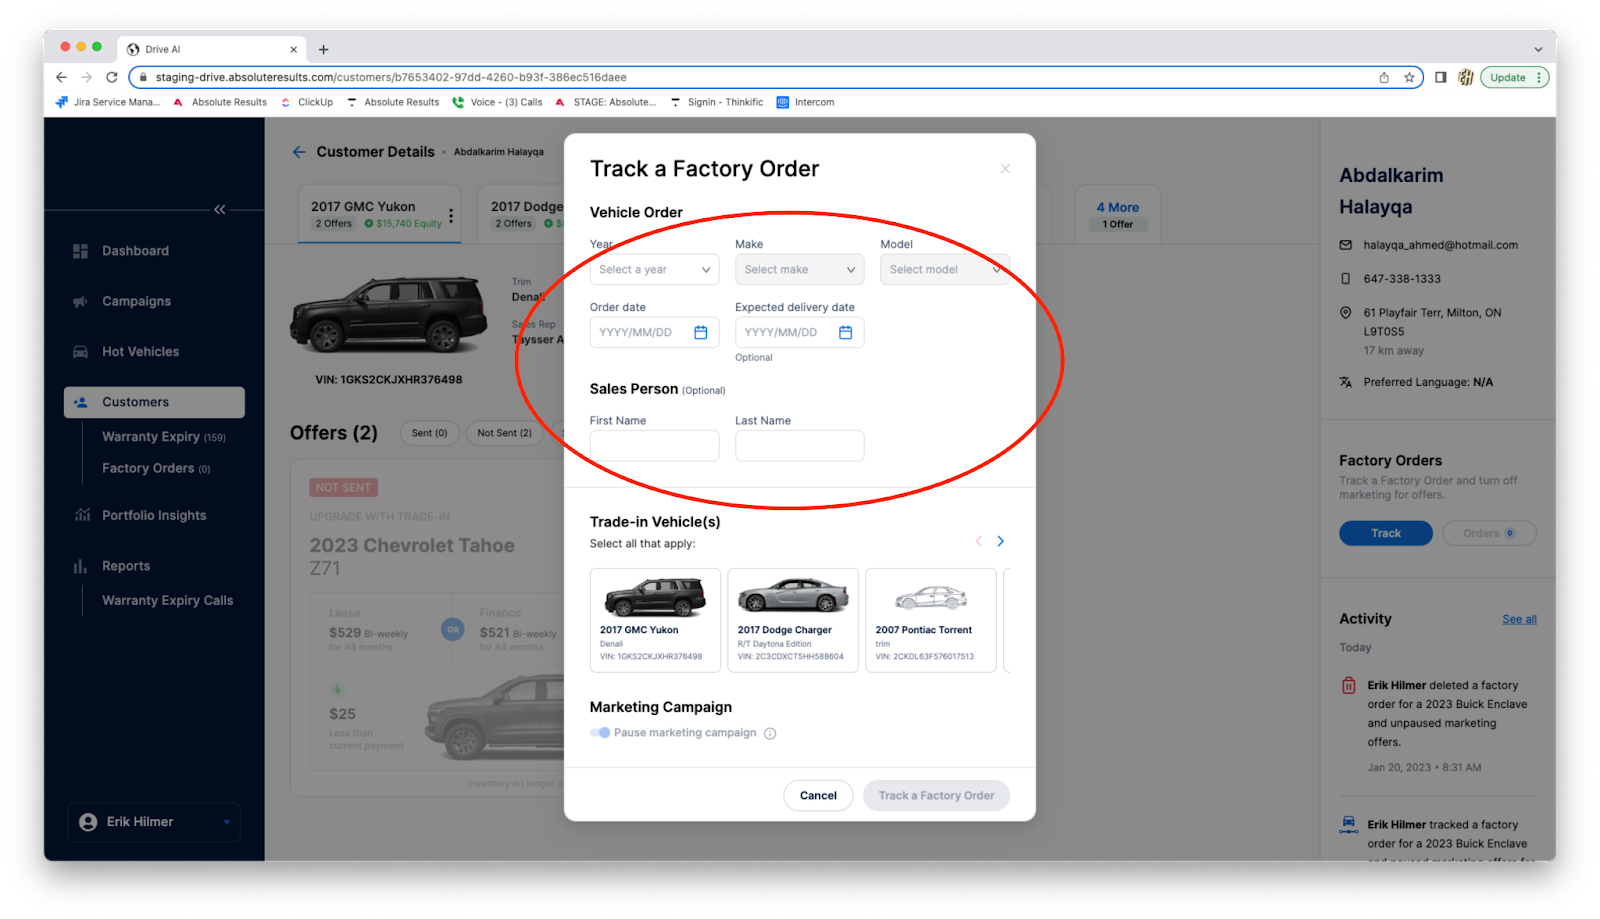Click the Cancel button

[x=817, y=796]
